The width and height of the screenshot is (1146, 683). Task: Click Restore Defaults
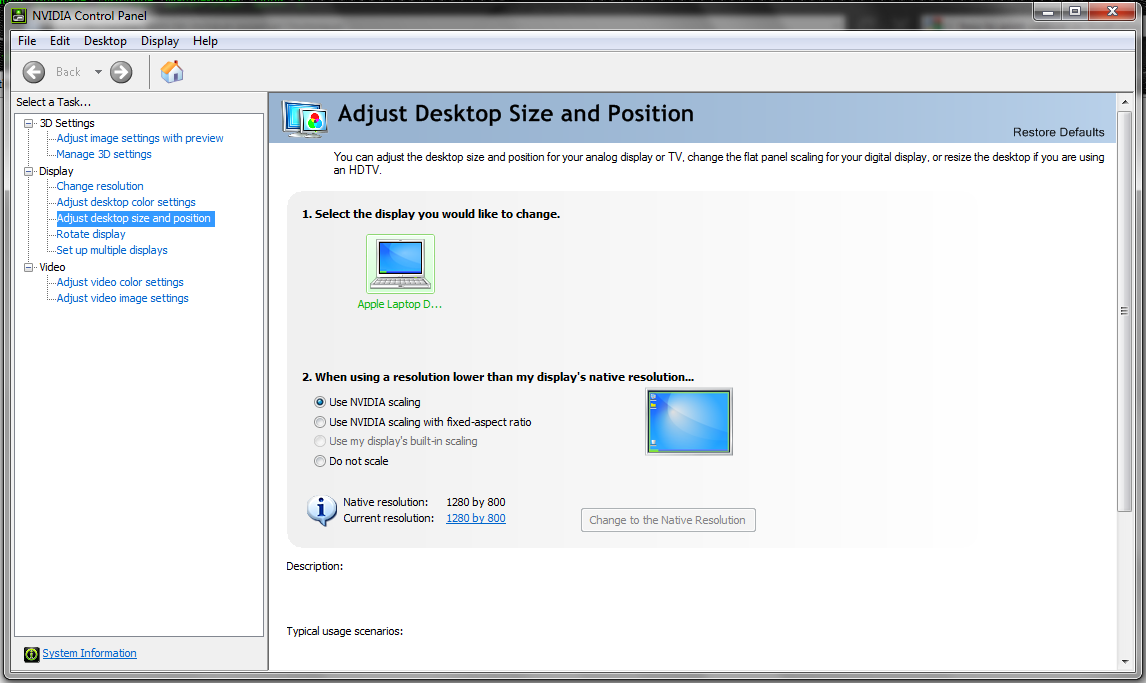(1058, 132)
